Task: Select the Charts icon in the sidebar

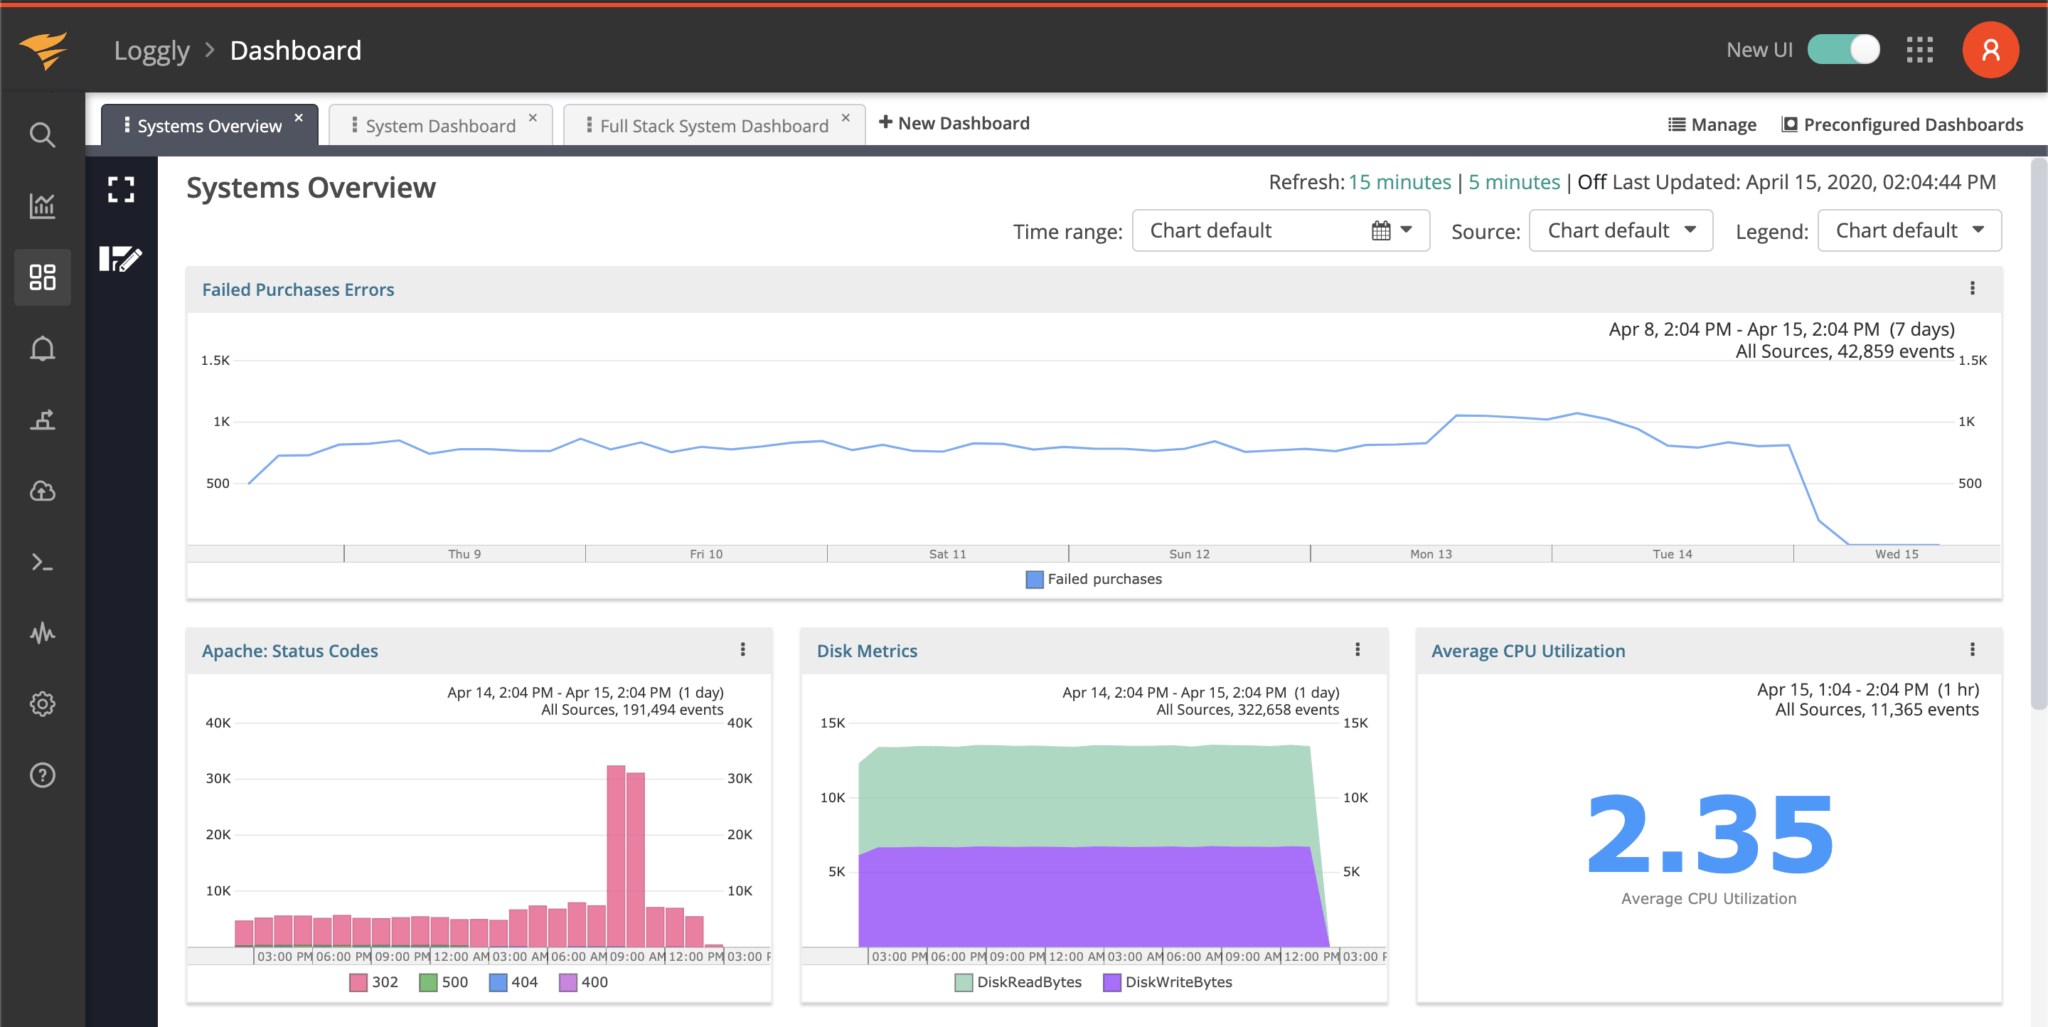Action: (42, 205)
